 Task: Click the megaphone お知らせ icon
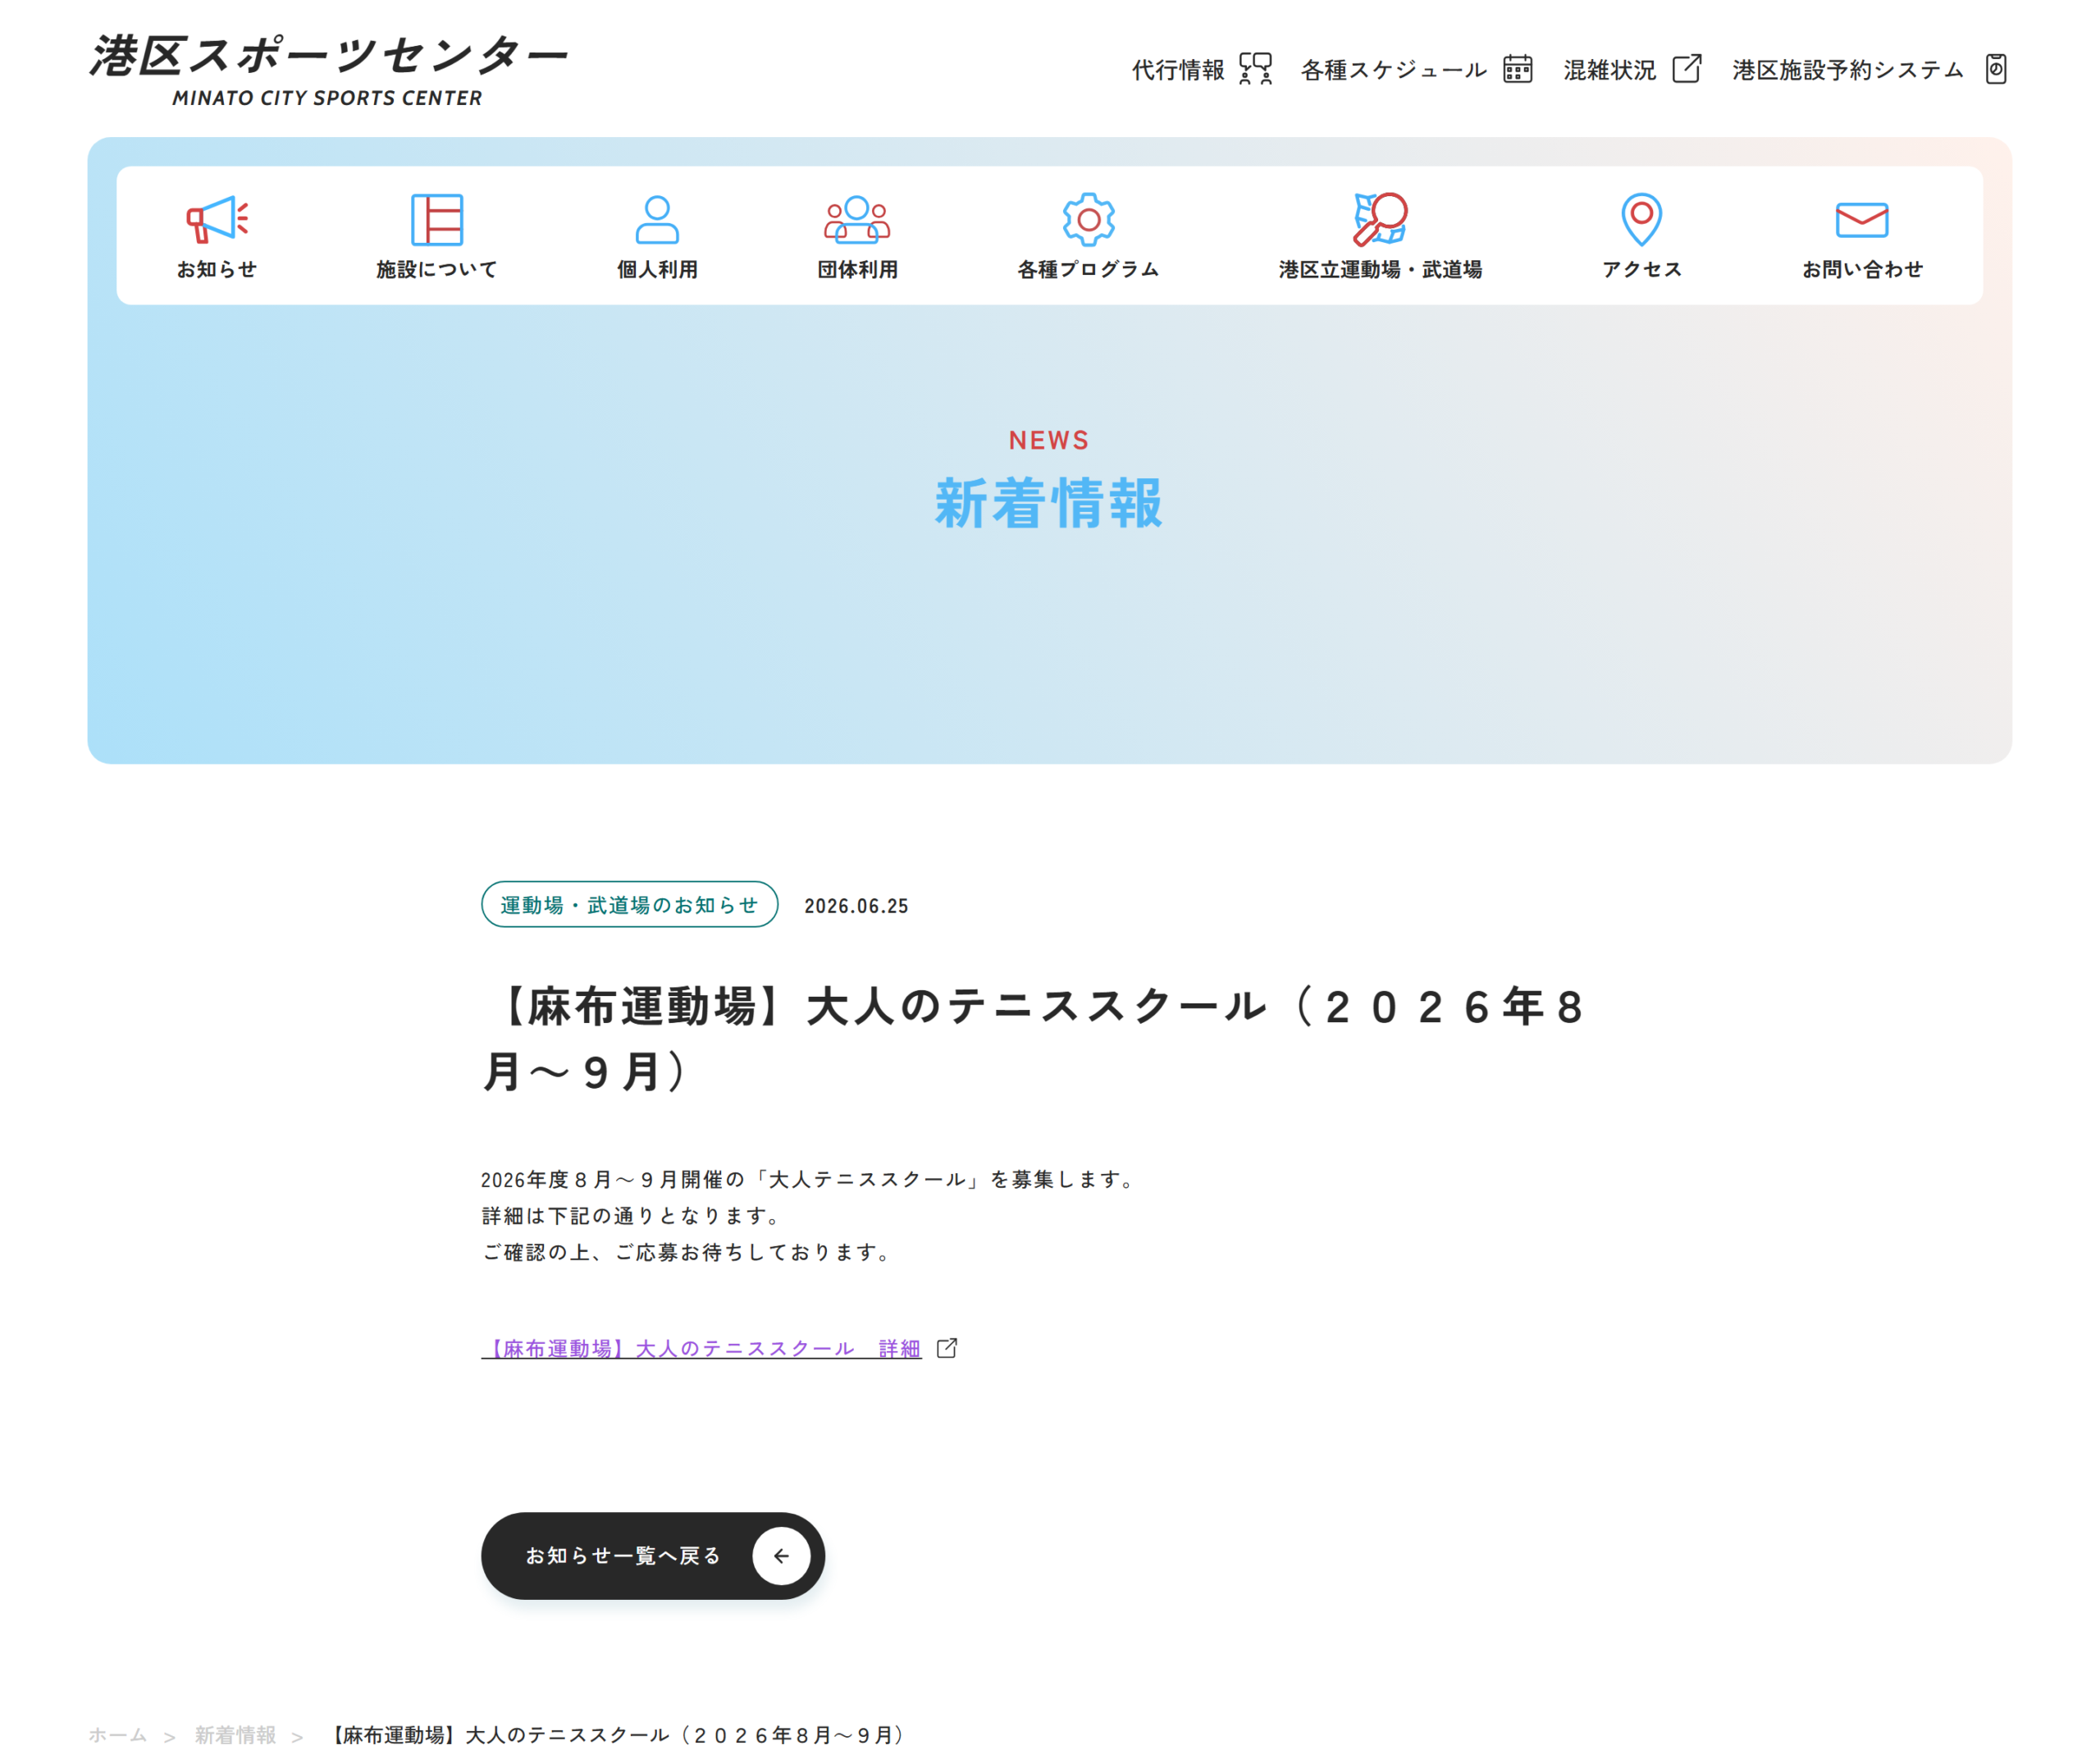217,219
